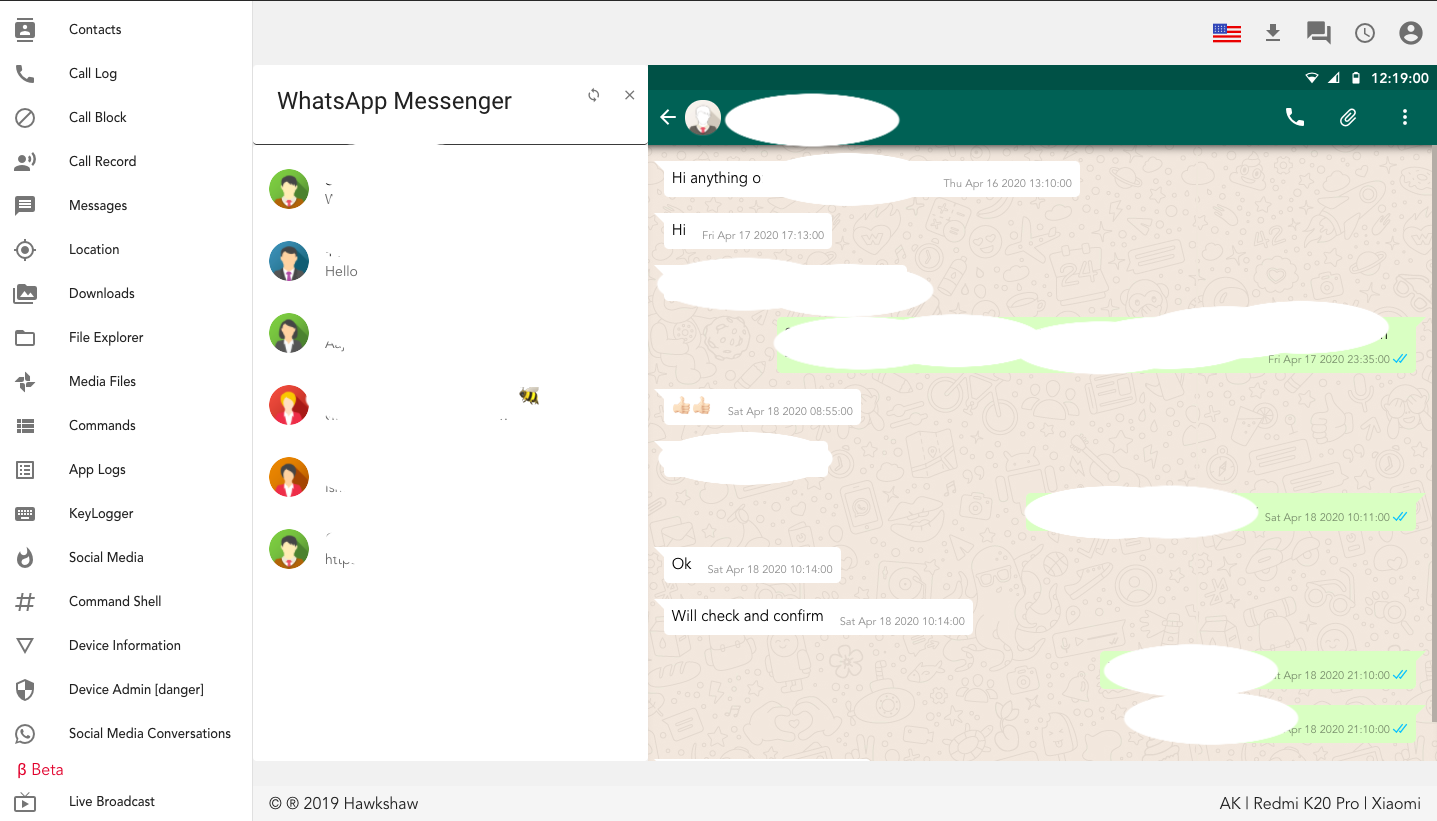Click the contact avatar in chat header
This screenshot has width=1437, height=821.
[x=703, y=118]
